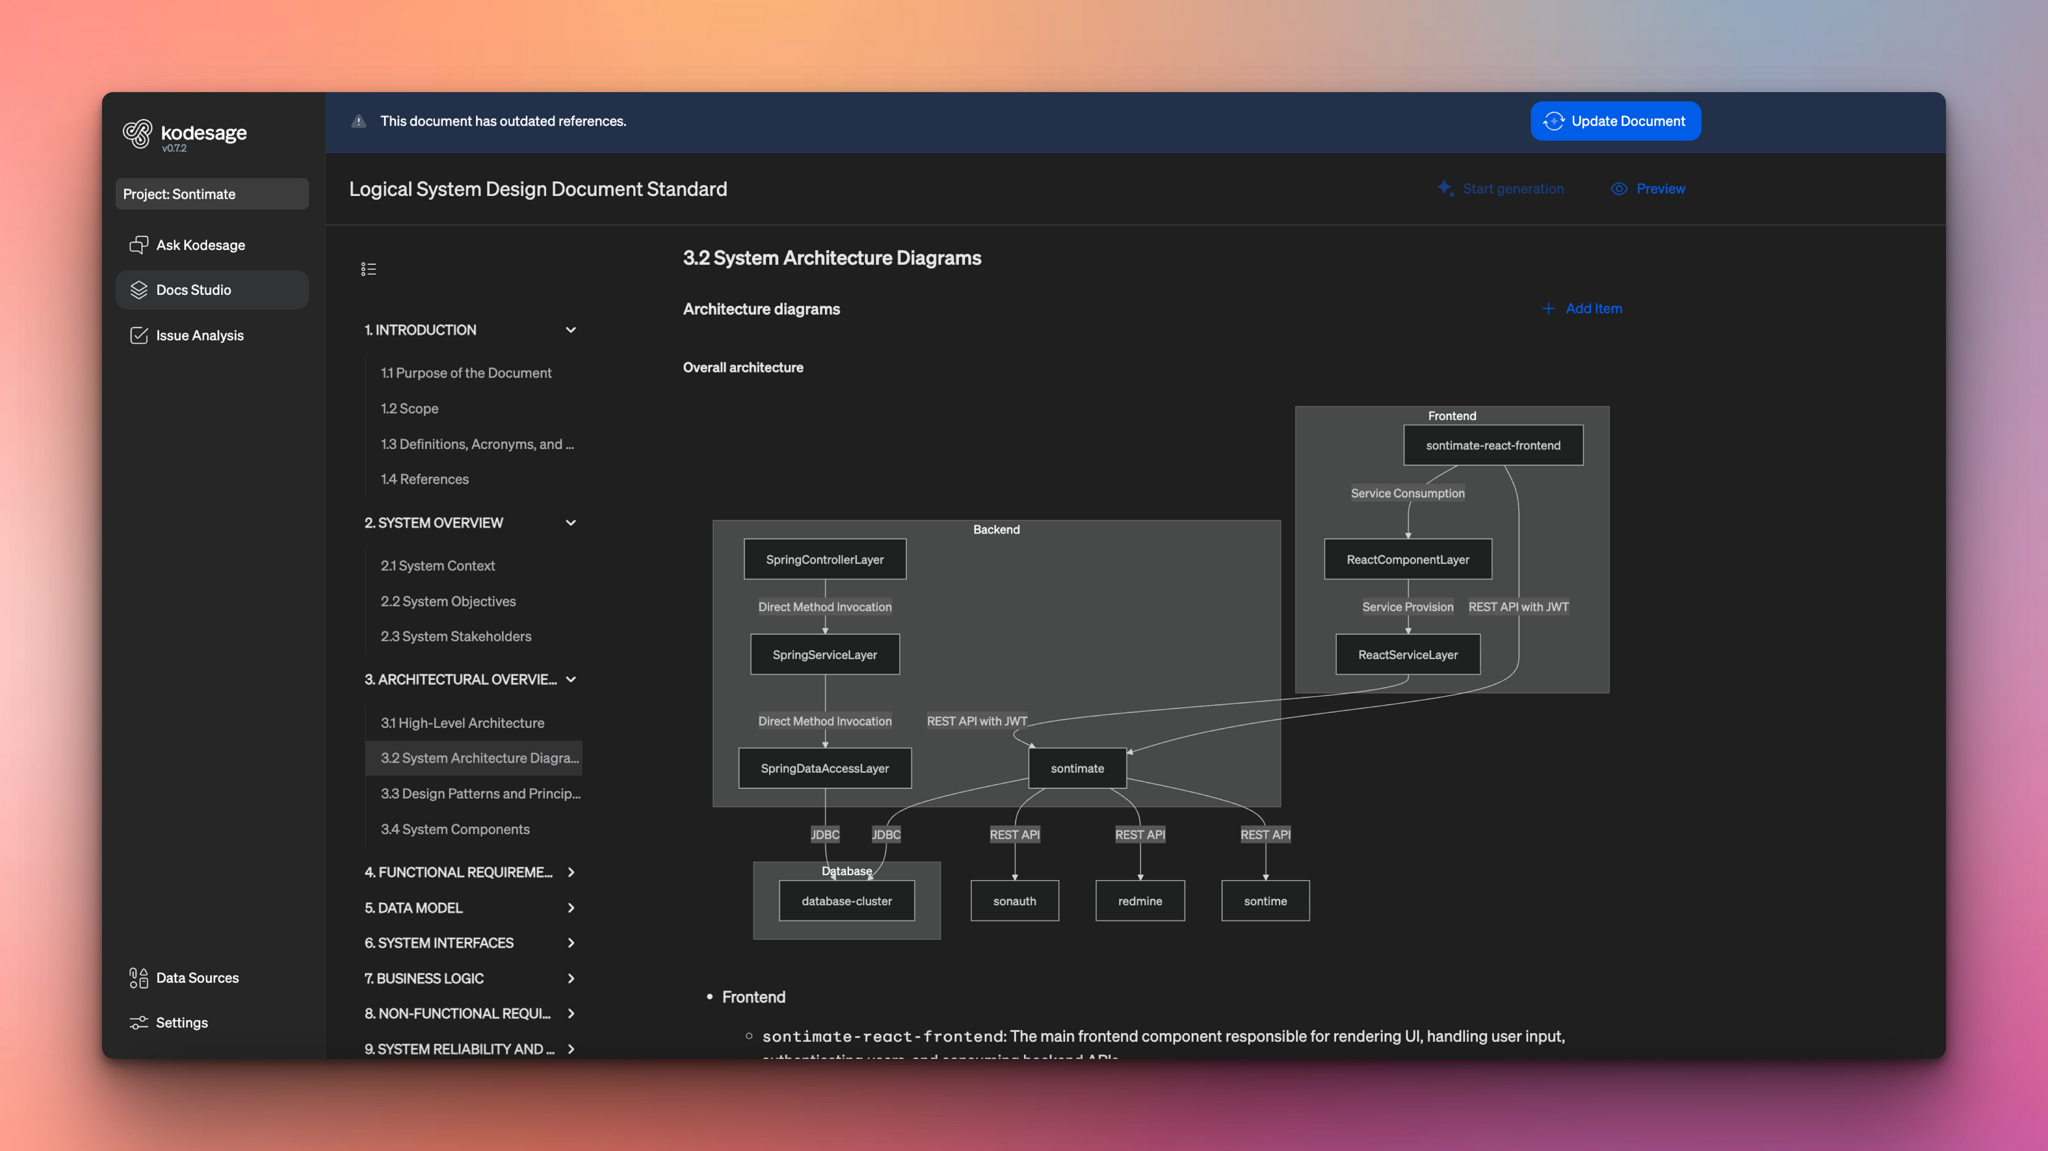This screenshot has height=1151, width=2048.
Task: Select 3.2 System Architecture Diagrams
Action: (x=480, y=757)
